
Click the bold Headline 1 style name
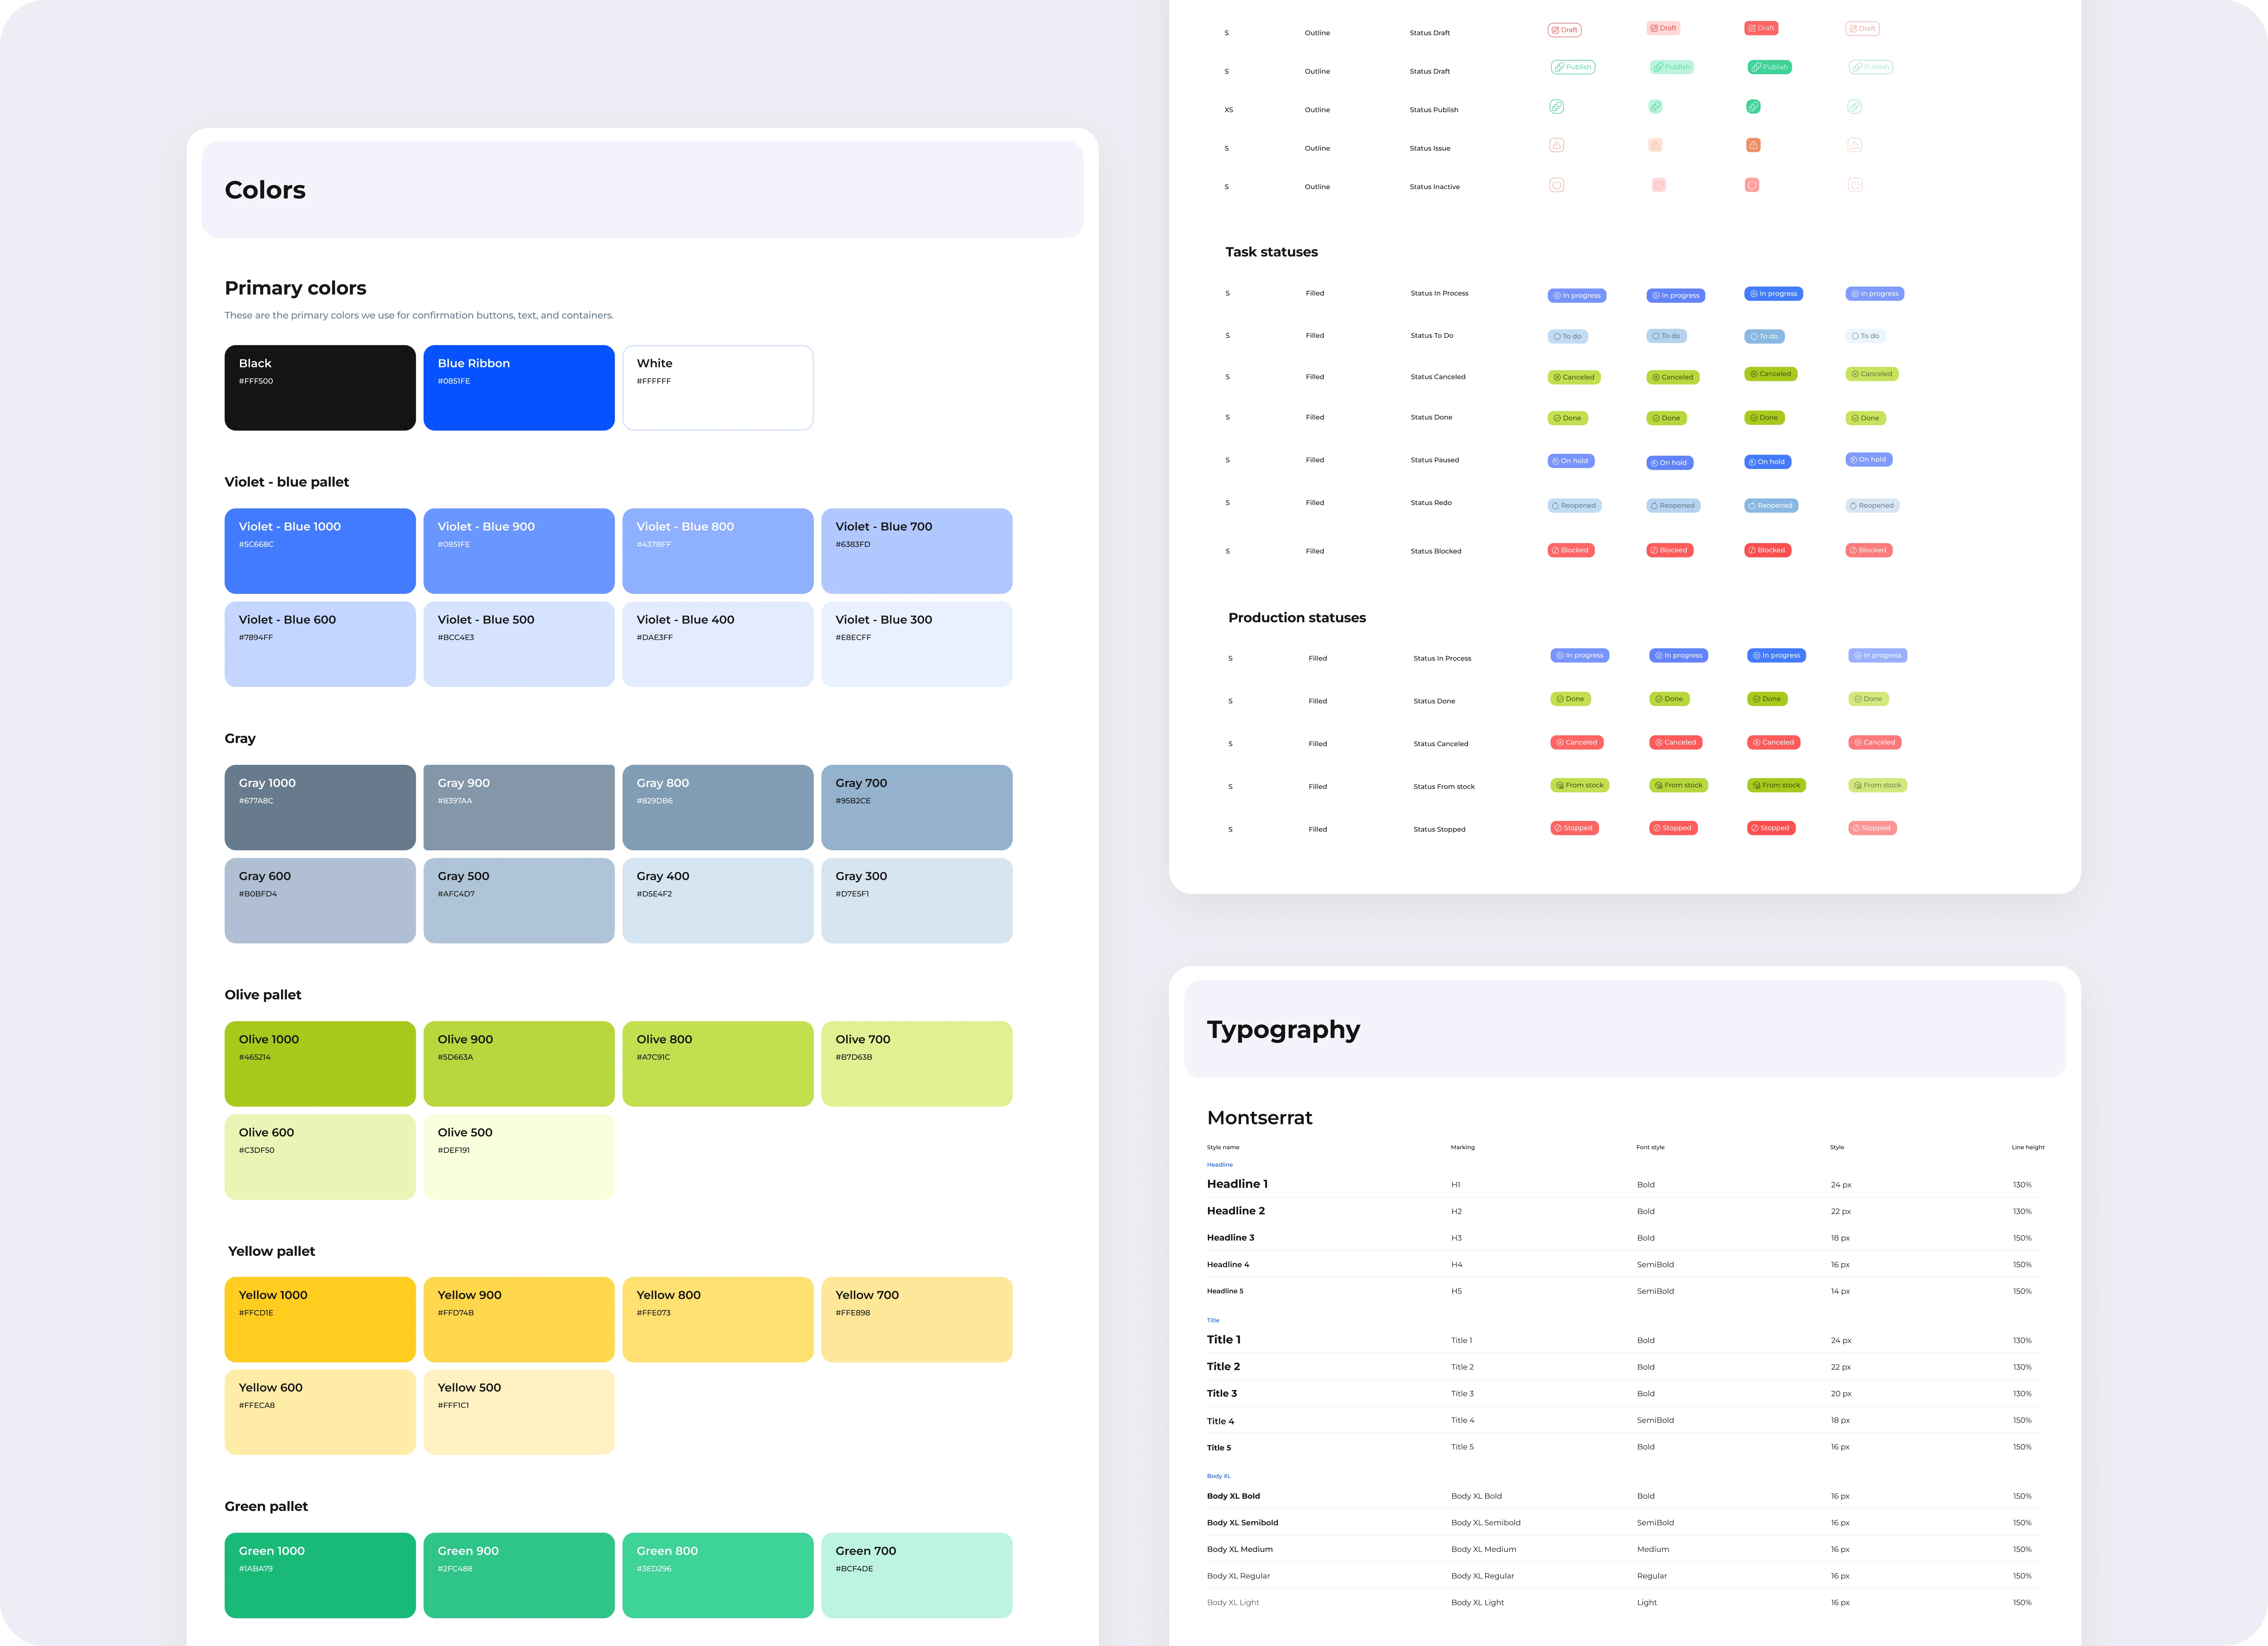1237,1184
